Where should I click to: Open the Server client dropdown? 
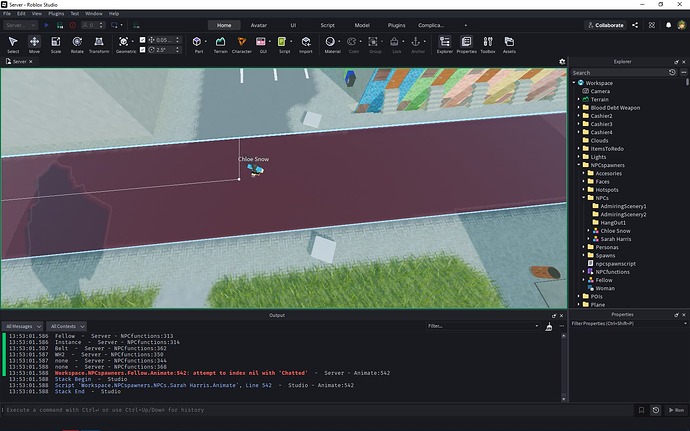point(20,25)
